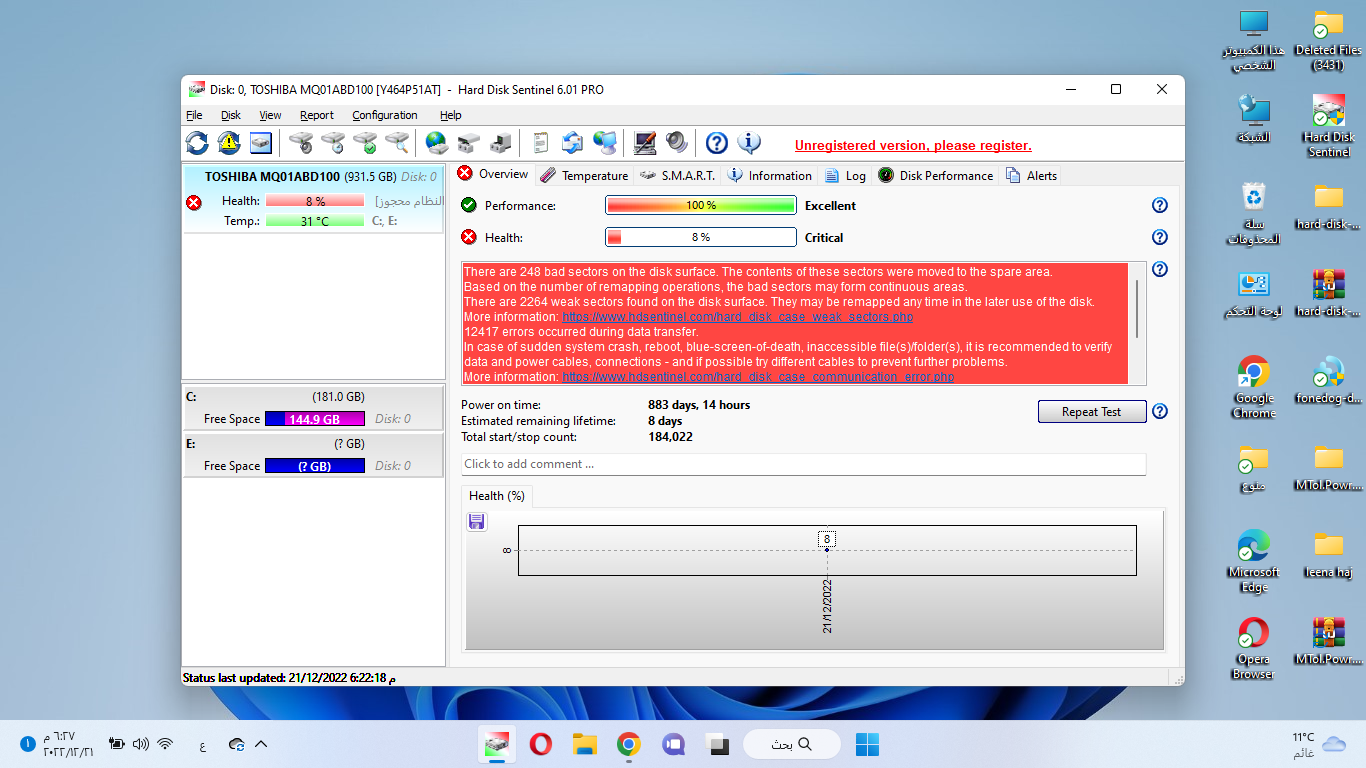Click the temperature 31 °C bar in disk list
The width and height of the screenshot is (1366, 768).
(x=315, y=221)
